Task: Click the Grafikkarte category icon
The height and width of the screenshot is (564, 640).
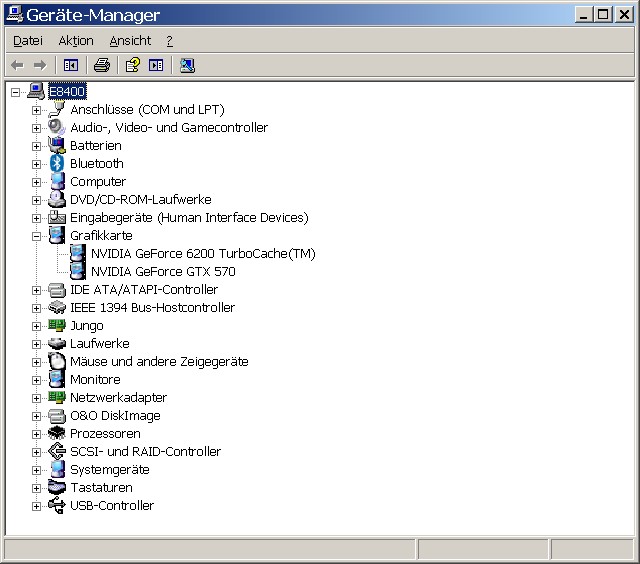Action: coord(57,235)
